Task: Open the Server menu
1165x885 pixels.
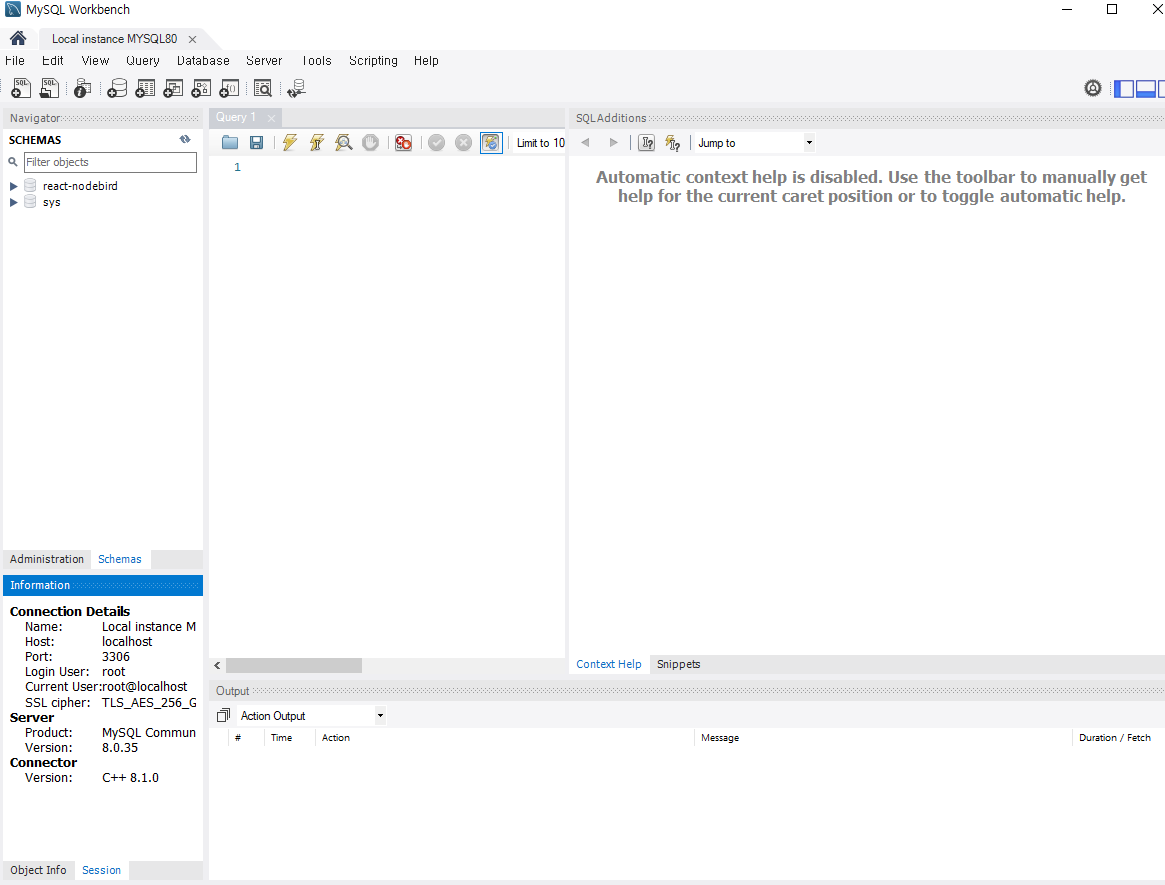Action: [x=264, y=61]
